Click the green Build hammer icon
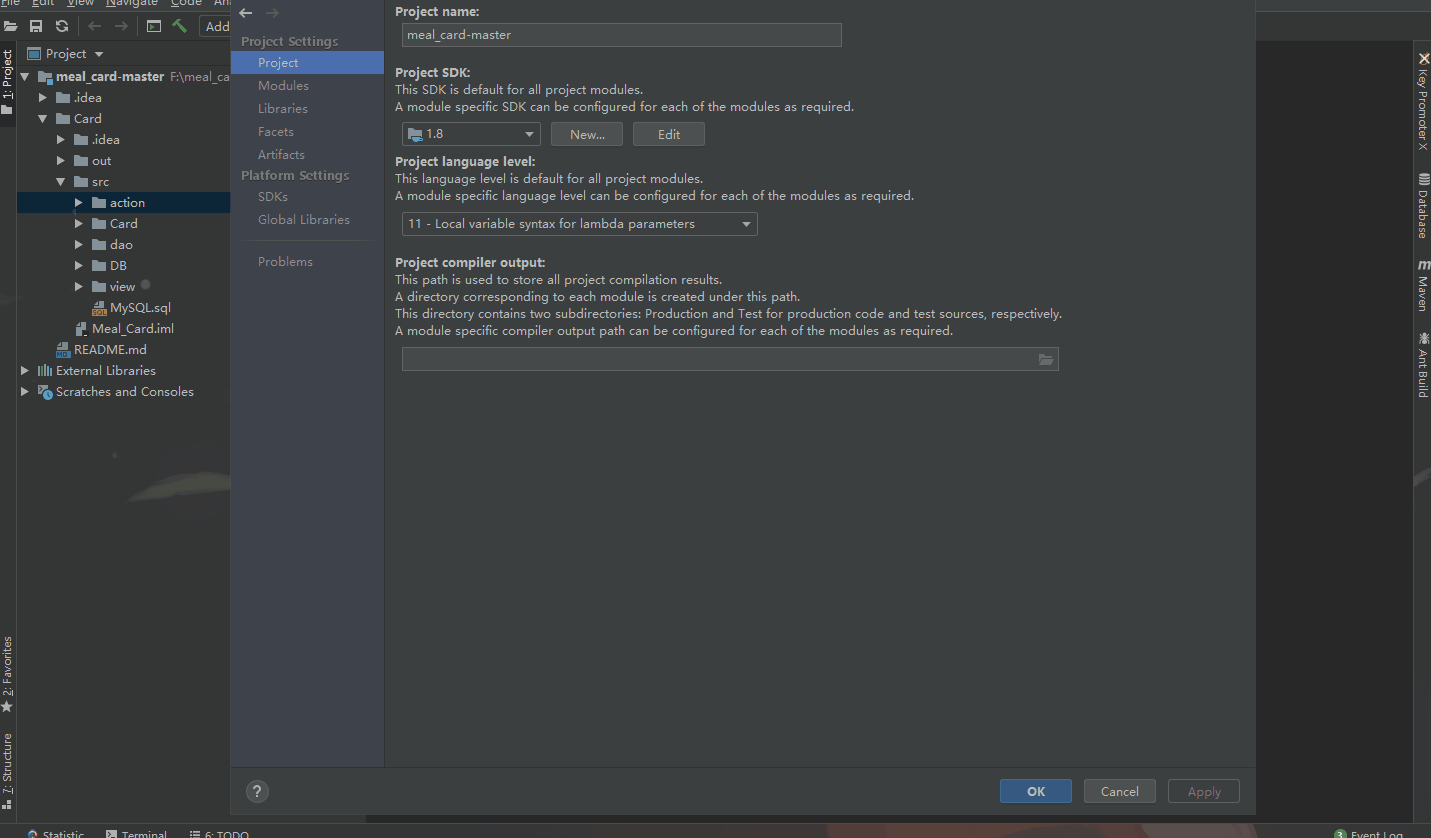 (x=180, y=26)
